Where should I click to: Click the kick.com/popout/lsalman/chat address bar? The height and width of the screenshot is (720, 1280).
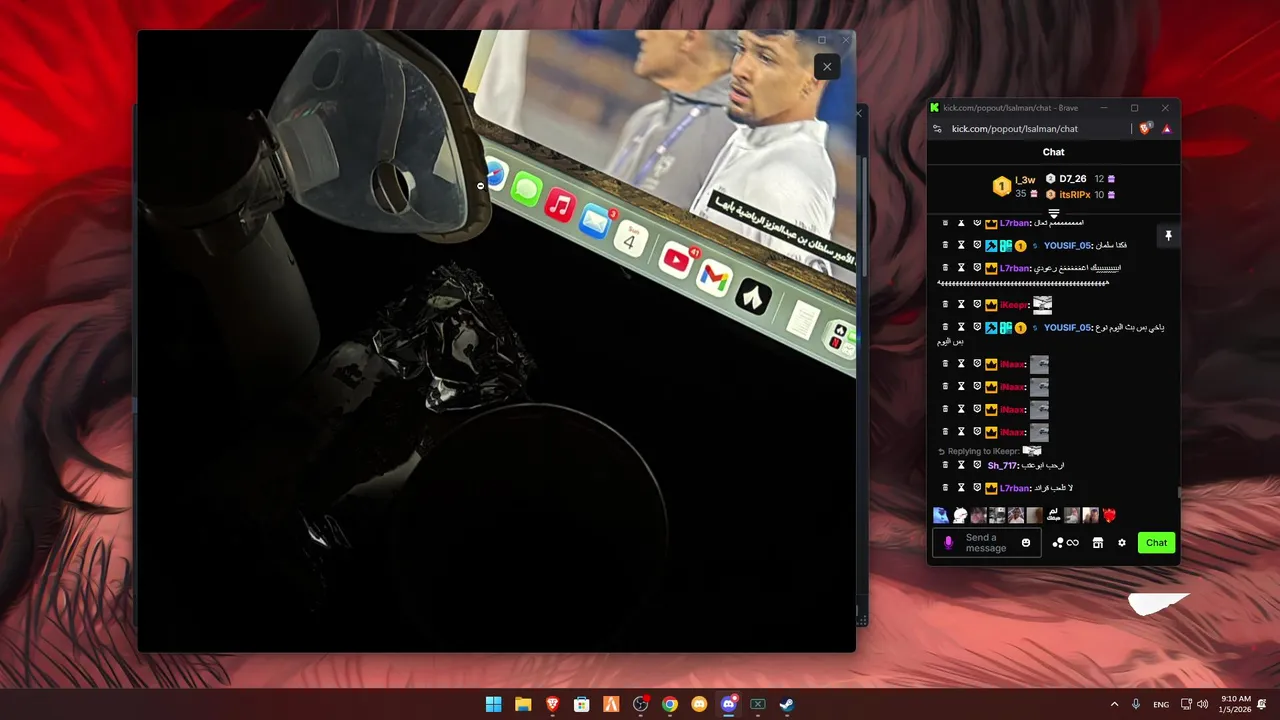point(1014,129)
